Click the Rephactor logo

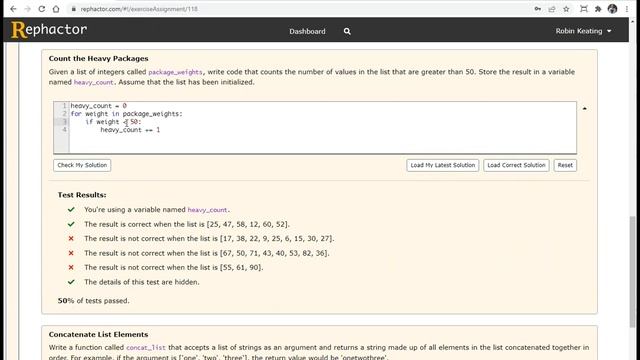(x=49, y=30)
